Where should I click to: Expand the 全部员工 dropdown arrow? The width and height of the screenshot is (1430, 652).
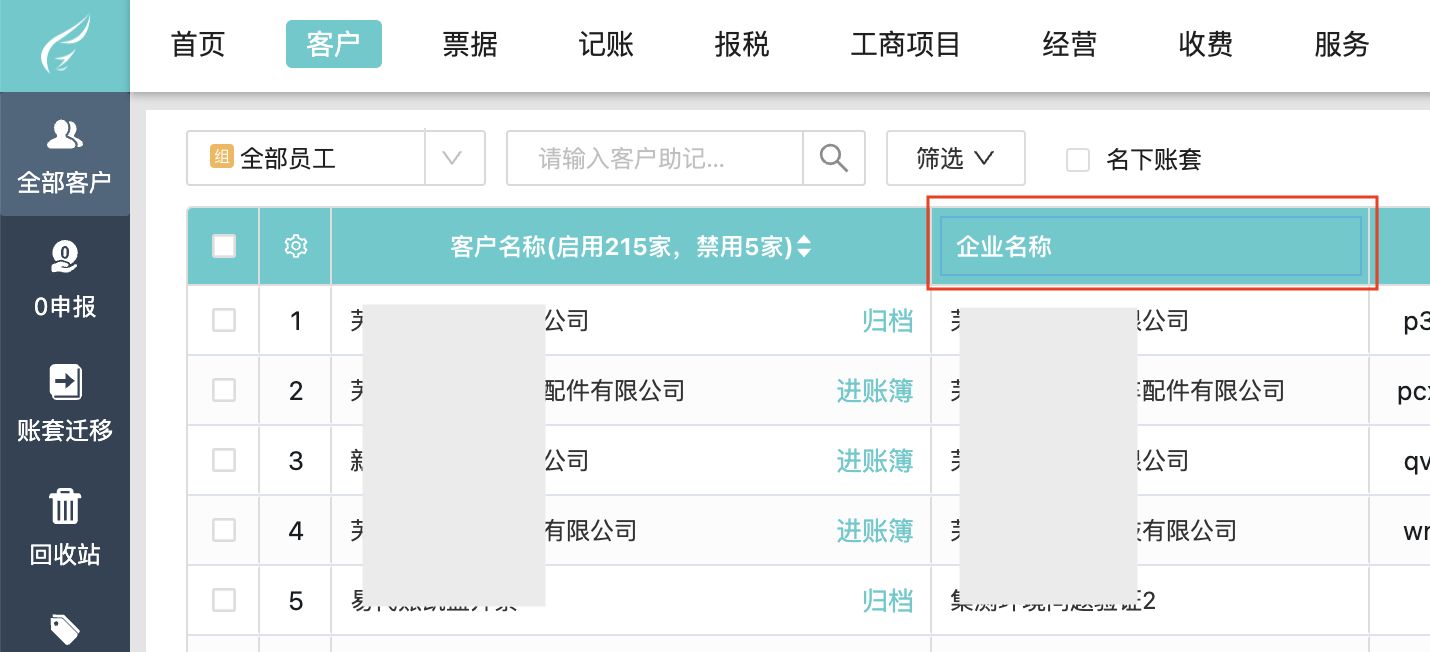[454, 158]
